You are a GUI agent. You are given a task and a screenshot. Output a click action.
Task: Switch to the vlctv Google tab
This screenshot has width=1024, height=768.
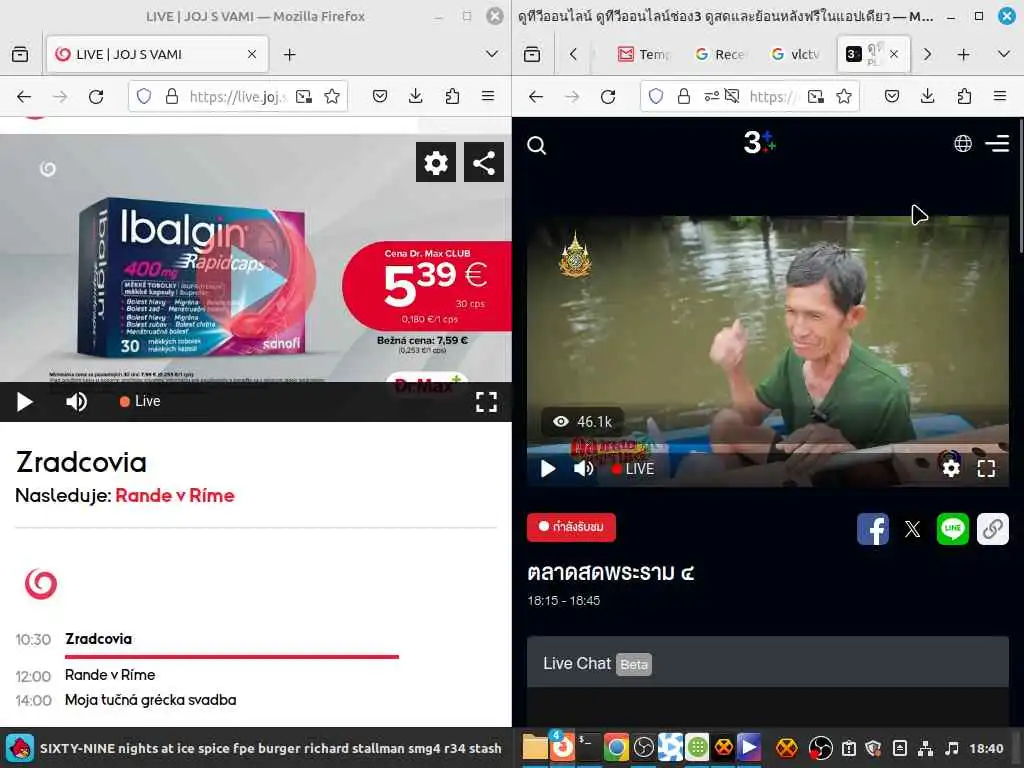(x=795, y=55)
